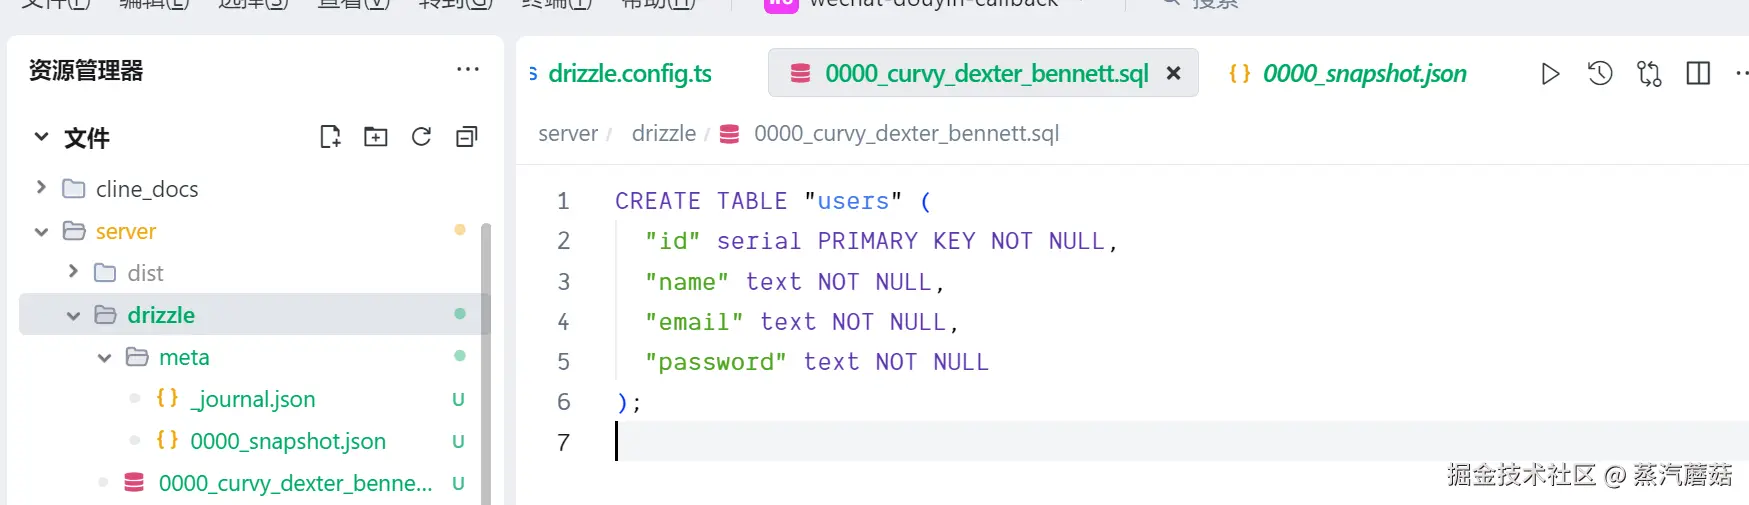Collapse the drizzle folder
The width and height of the screenshot is (1749, 505).
click(x=73, y=315)
